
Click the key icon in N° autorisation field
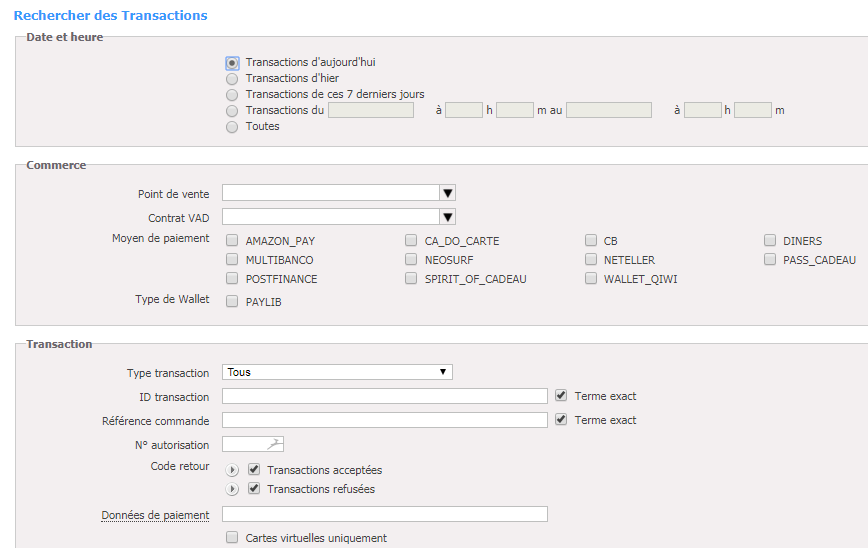coord(275,444)
